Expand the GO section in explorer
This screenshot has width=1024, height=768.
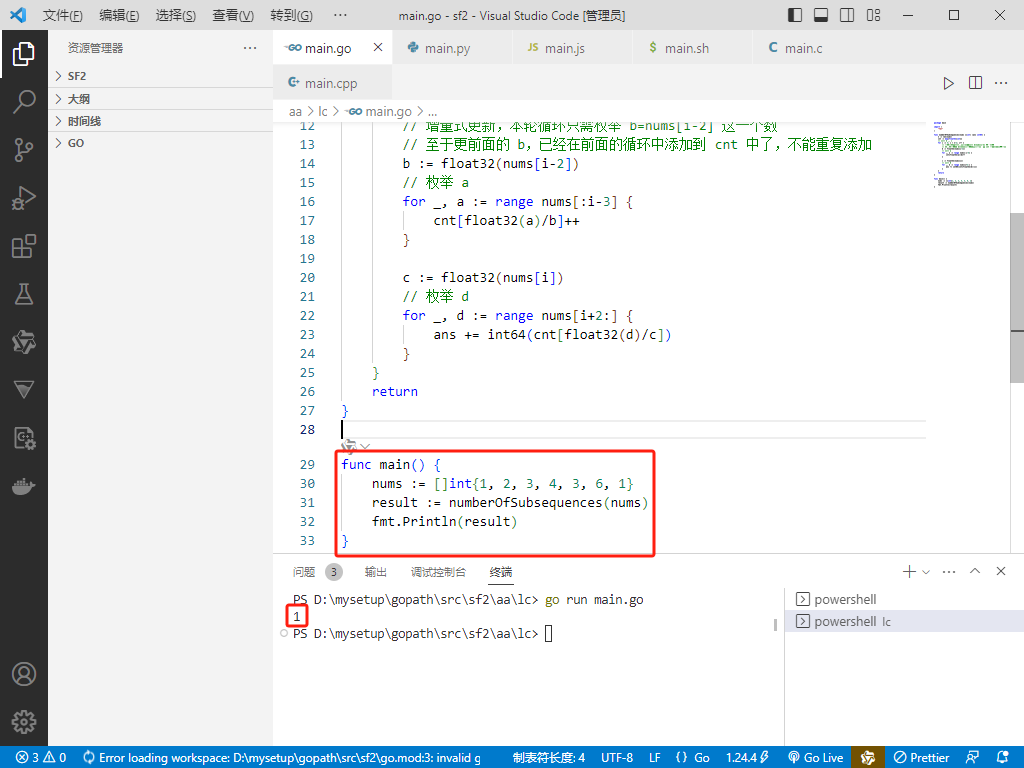(161, 143)
